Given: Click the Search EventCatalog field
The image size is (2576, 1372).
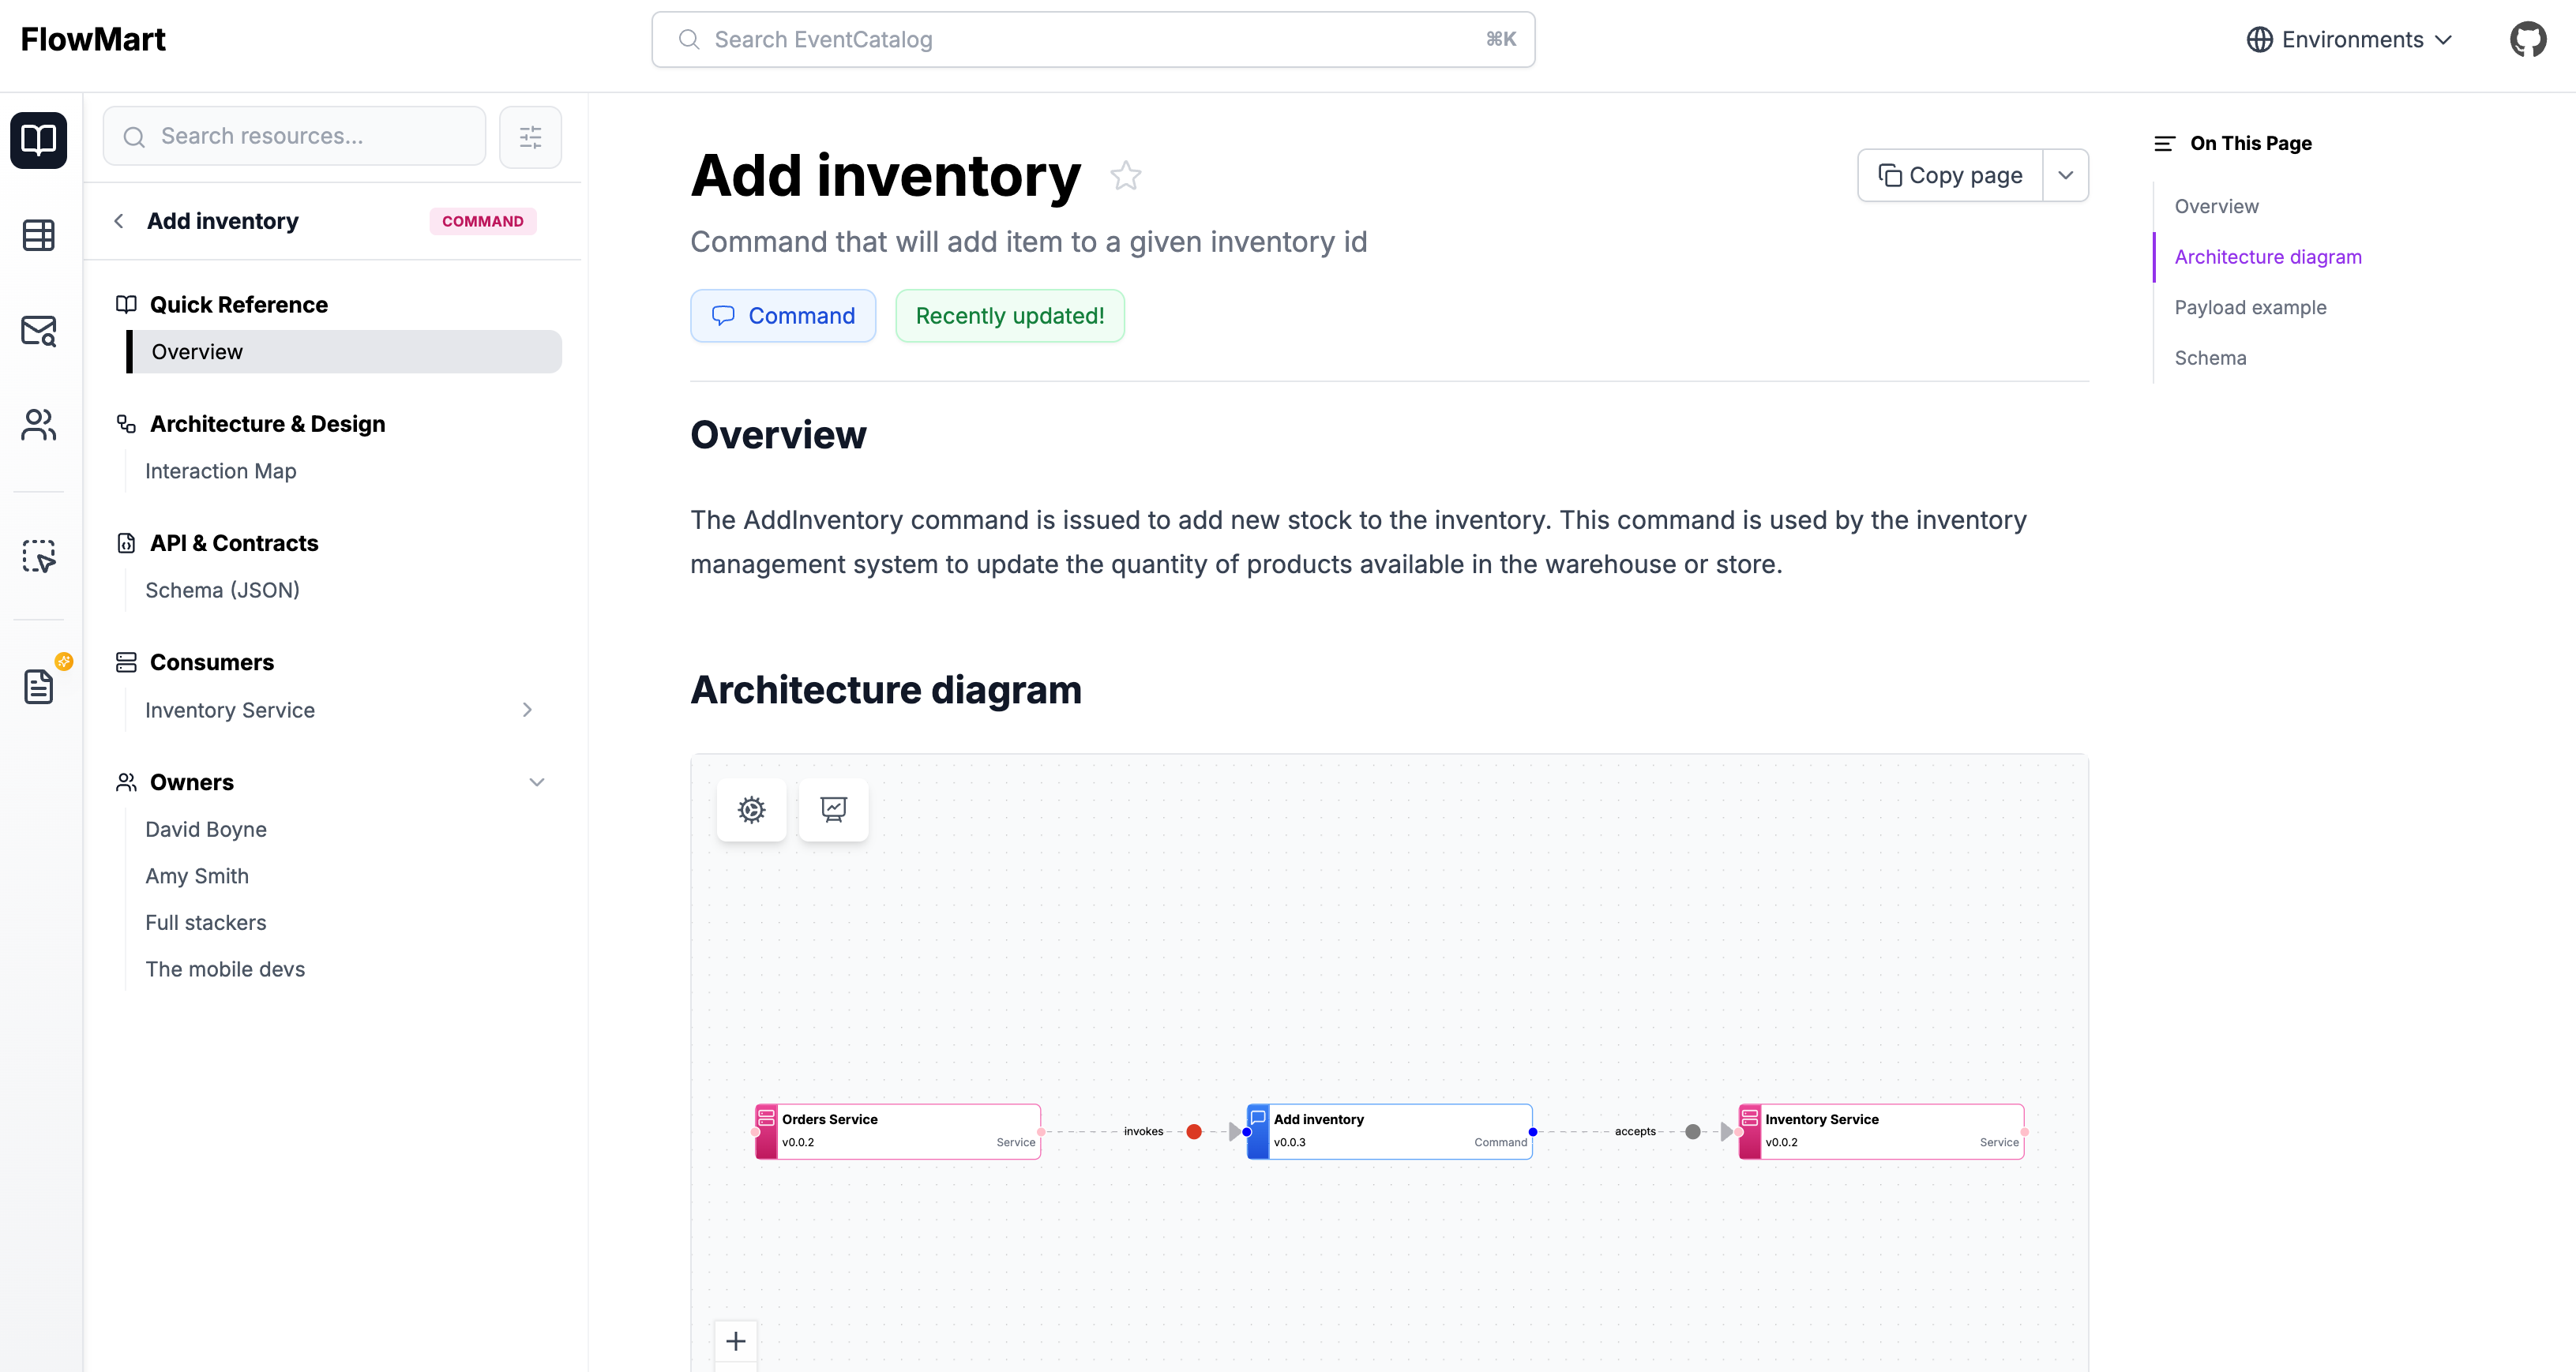Looking at the screenshot, I should pos(1092,40).
